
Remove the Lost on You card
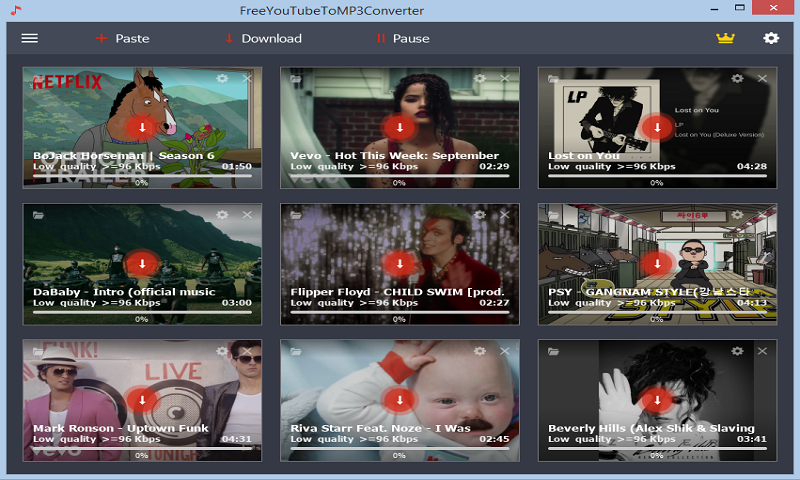tap(762, 79)
